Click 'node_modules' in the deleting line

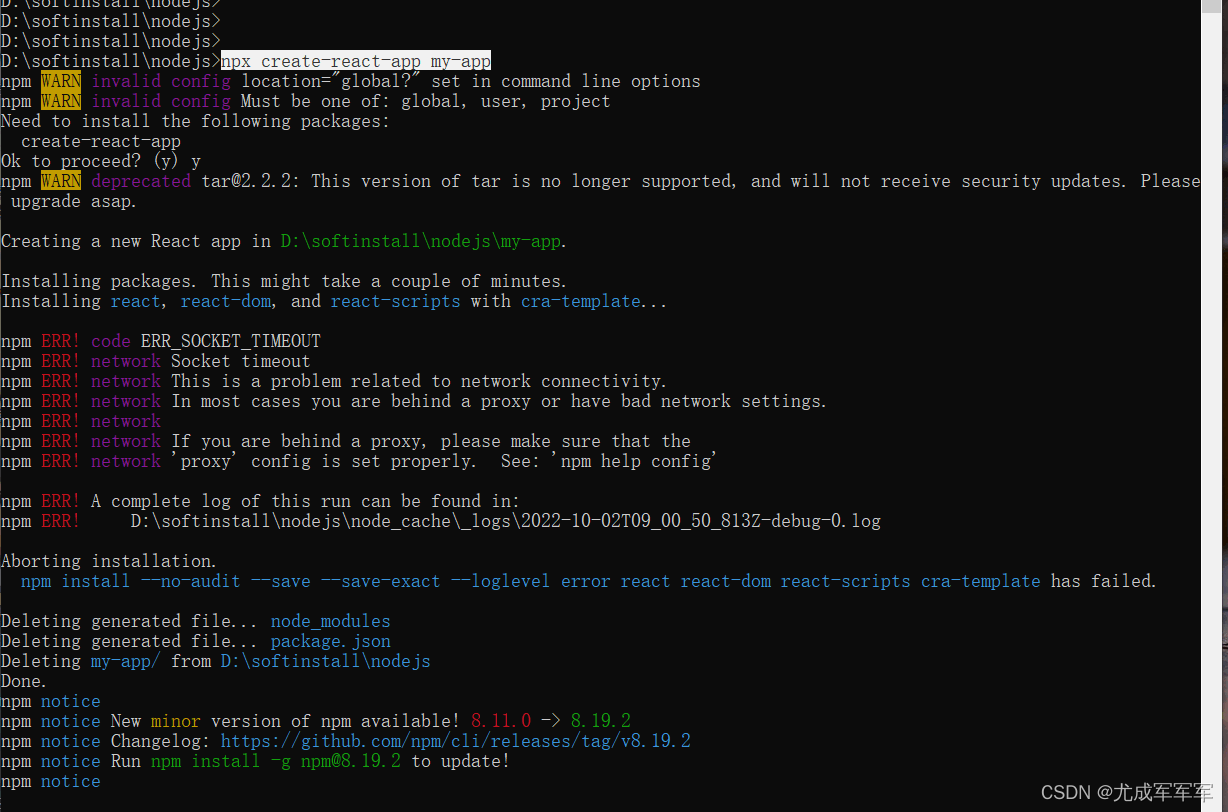(331, 621)
